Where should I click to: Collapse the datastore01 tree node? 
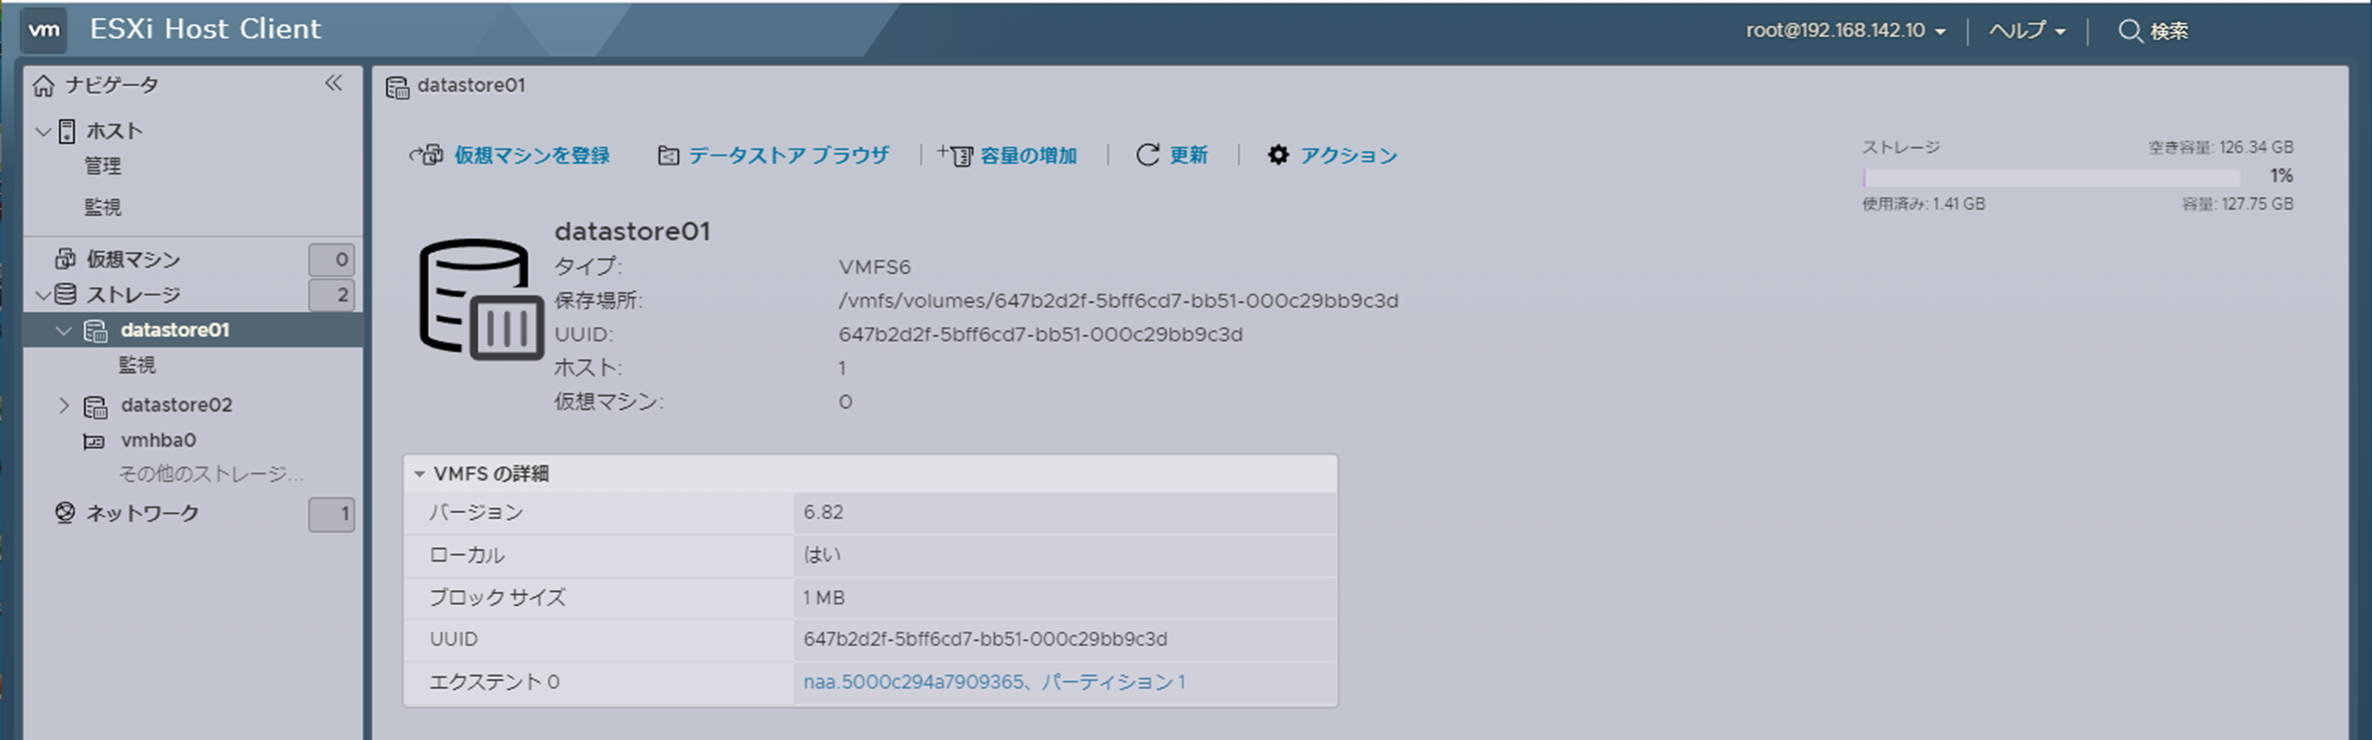64,330
